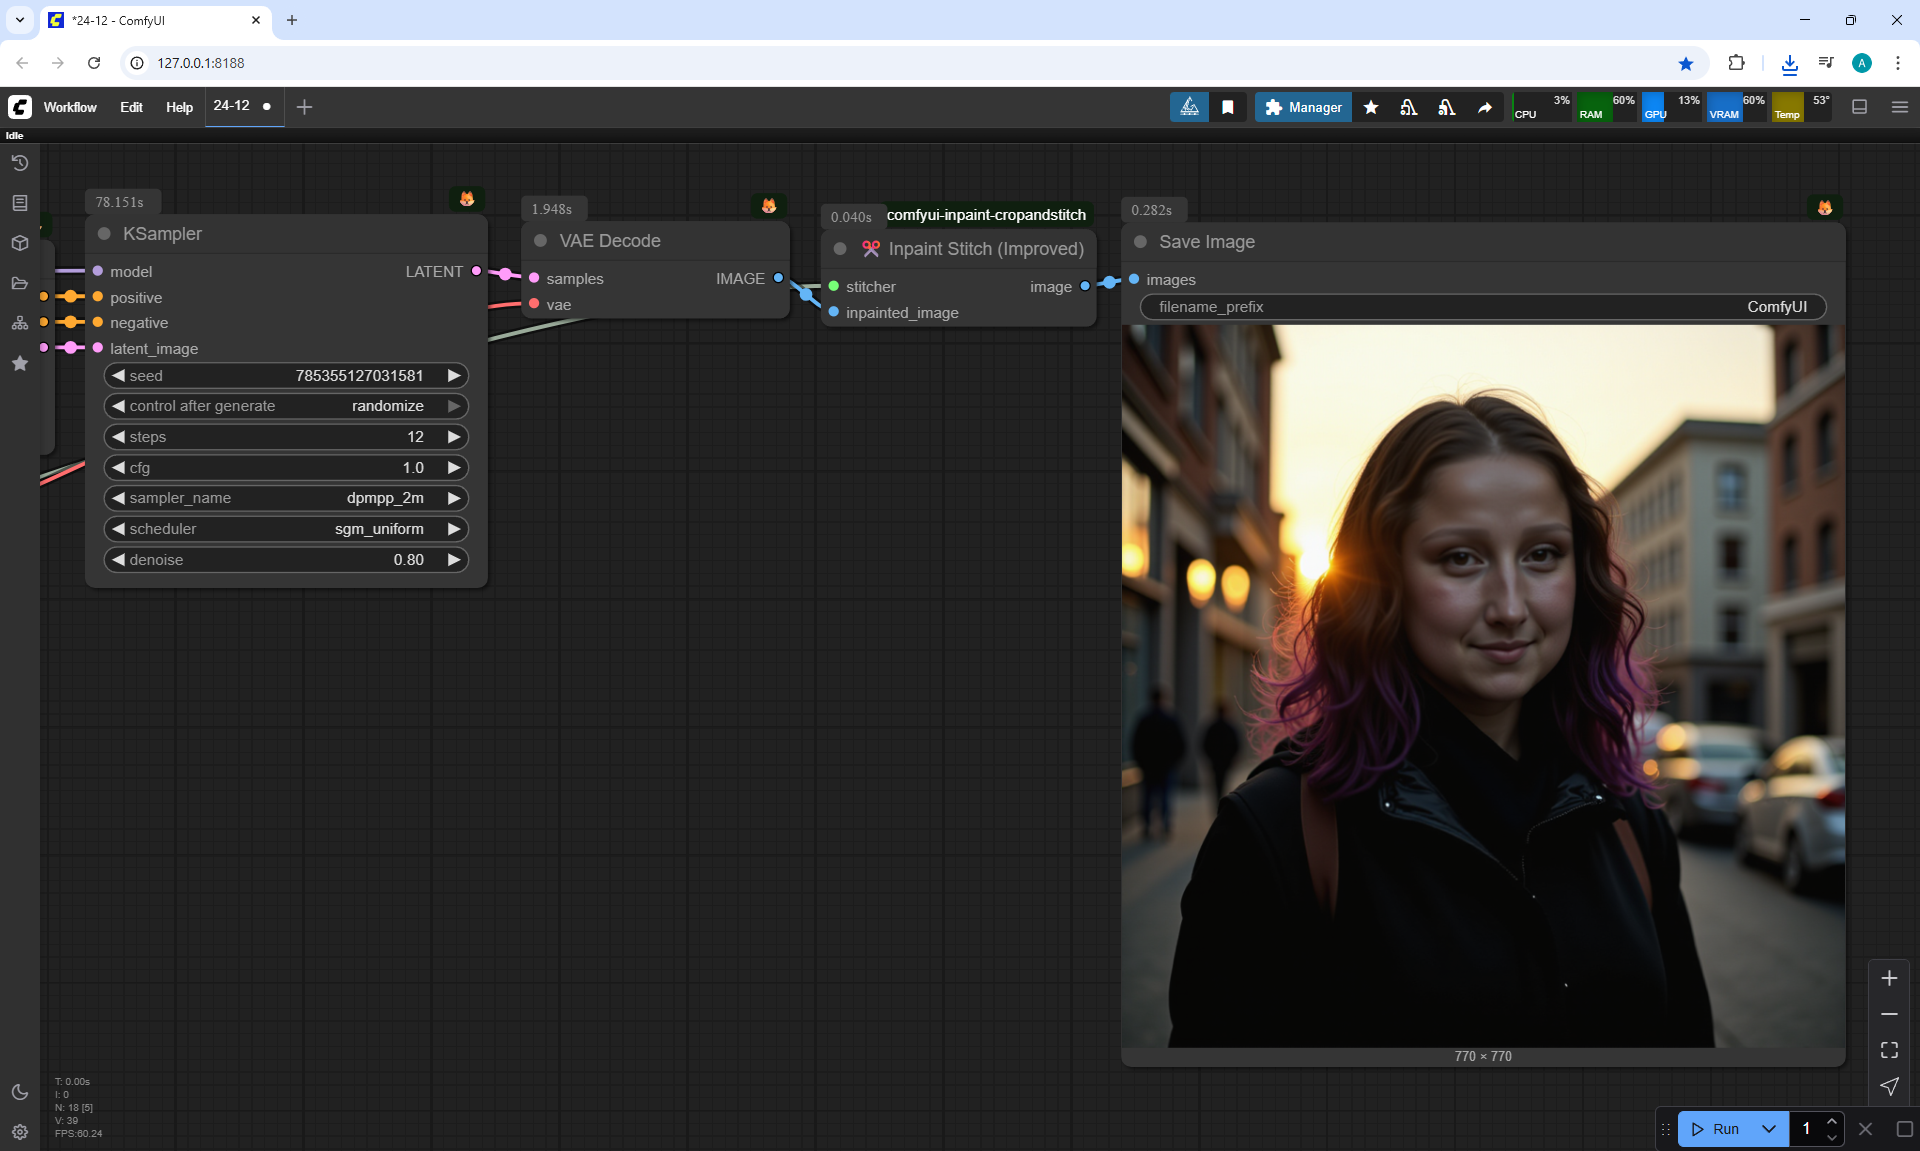Toggle the bottom panel icon
The height and width of the screenshot is (1151, 1920).
(x=1860, y=107)
